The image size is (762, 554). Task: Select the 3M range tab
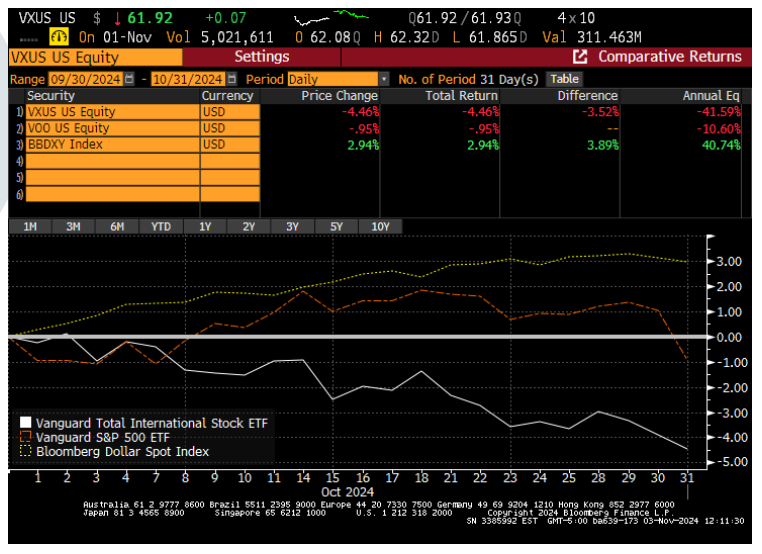tap(73, 226)
